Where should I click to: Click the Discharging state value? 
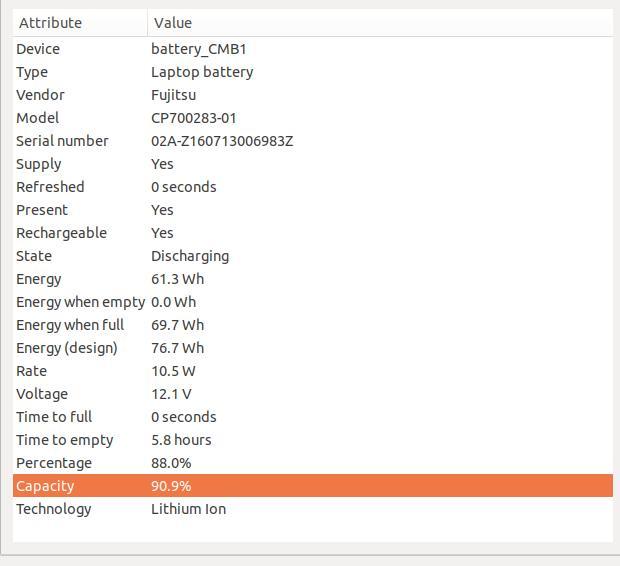(x=190, y=256)
